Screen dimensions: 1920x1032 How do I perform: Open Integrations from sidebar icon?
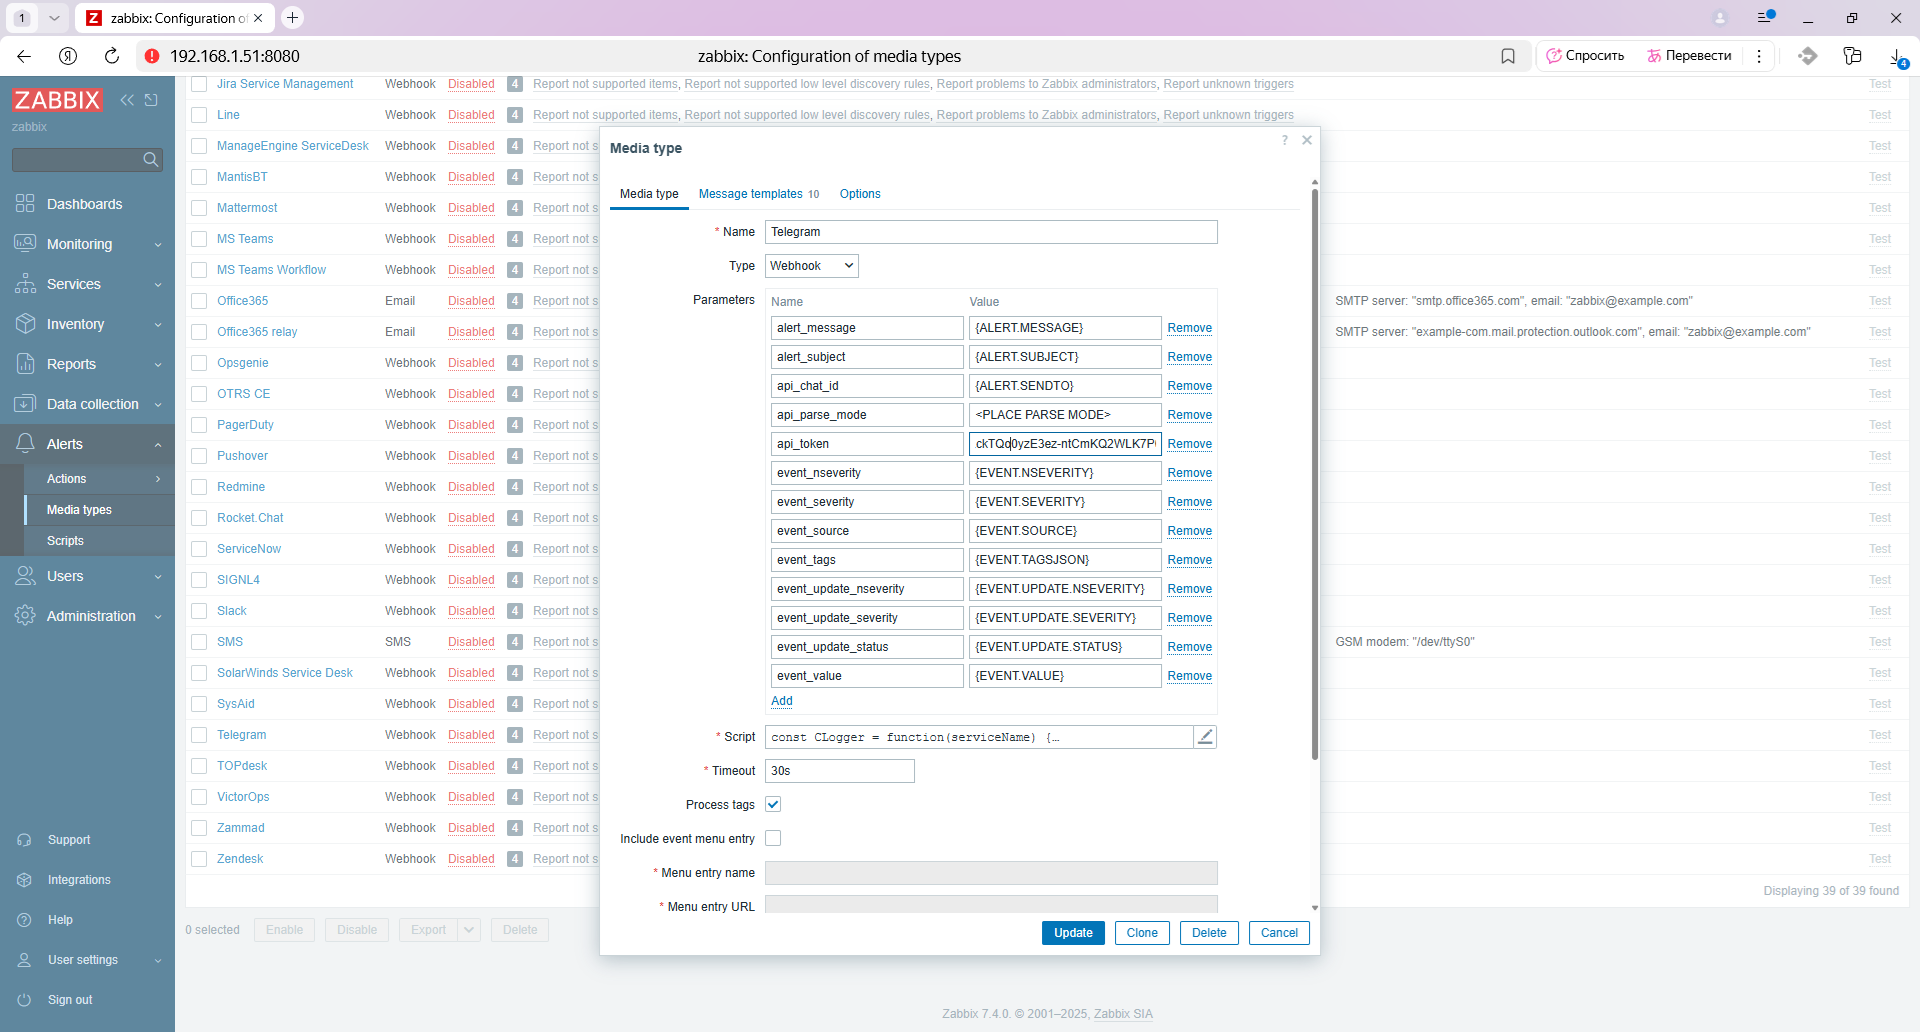pos(25,880)
